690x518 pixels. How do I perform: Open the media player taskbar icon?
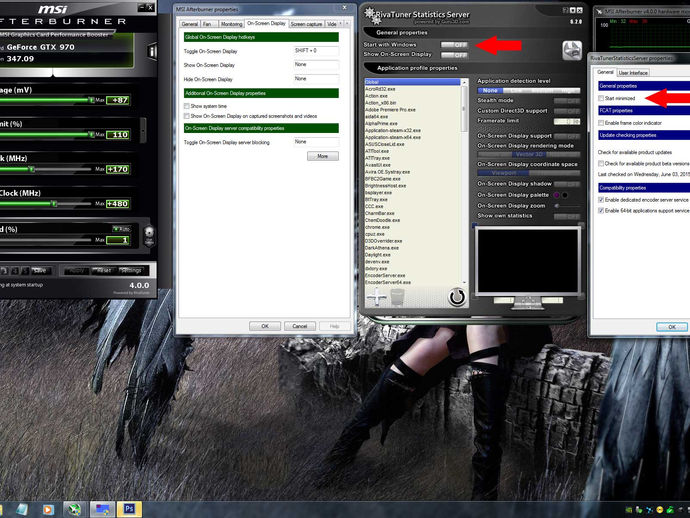coord(48,509)
